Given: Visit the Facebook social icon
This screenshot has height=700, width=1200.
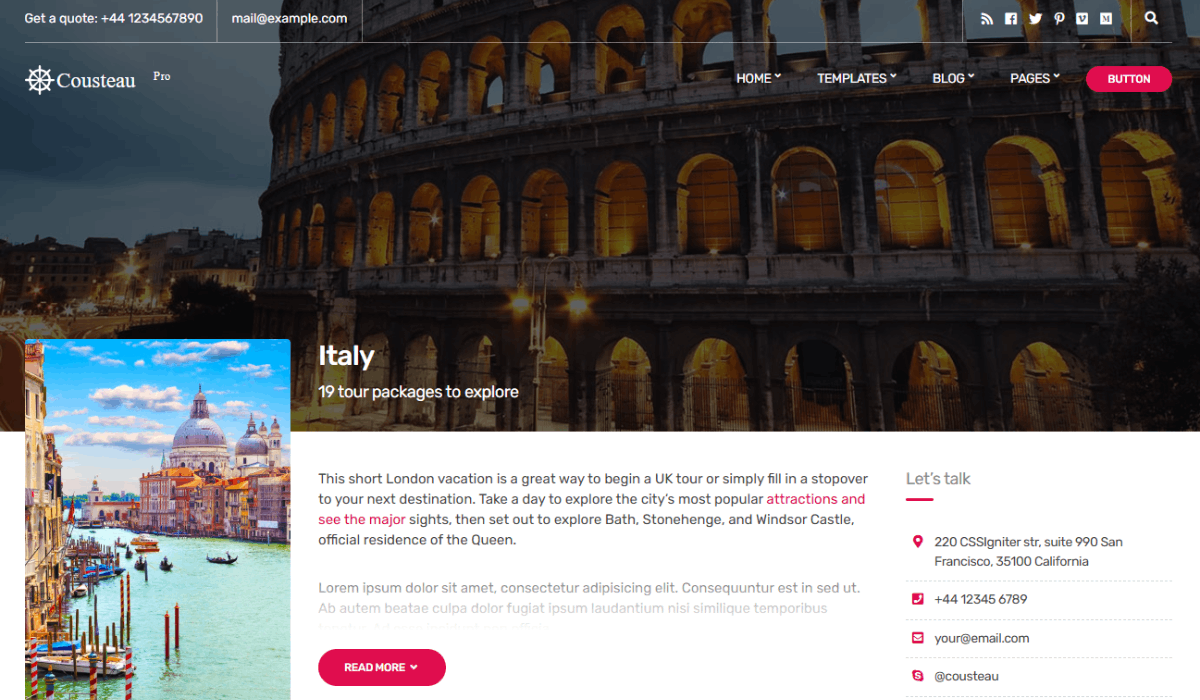Looking at the screenshot, I should tap(1011, 18).
